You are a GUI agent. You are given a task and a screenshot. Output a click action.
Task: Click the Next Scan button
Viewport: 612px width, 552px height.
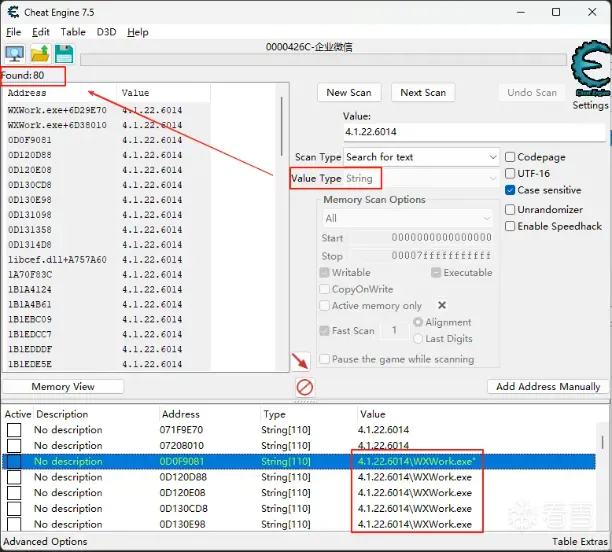[423, 93]
